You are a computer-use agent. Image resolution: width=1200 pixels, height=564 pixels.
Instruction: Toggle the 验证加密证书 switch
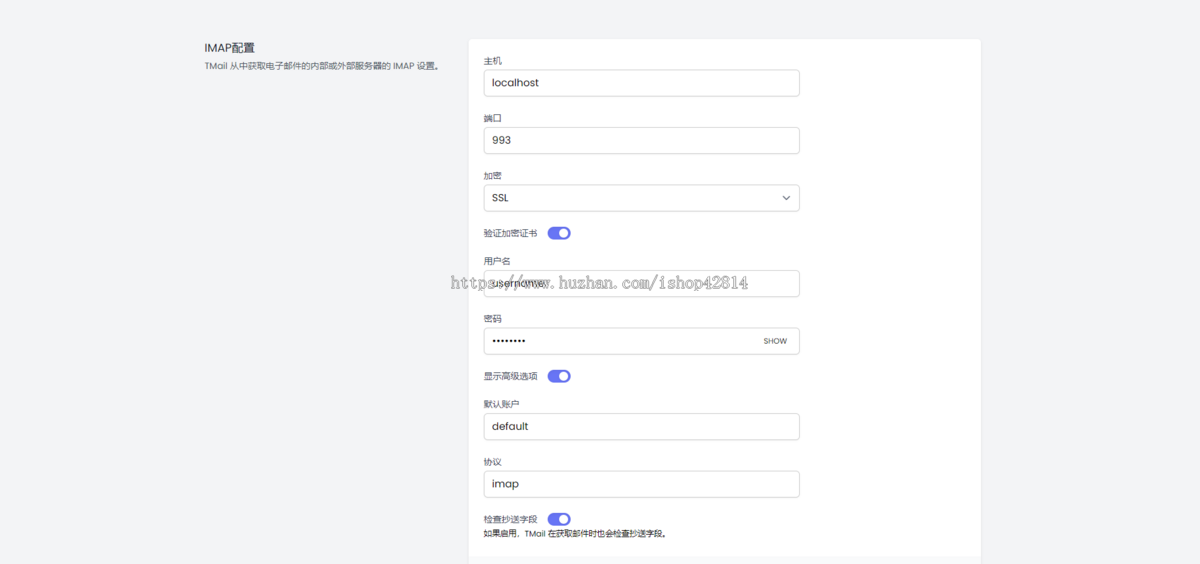click(x=559, y=233)
